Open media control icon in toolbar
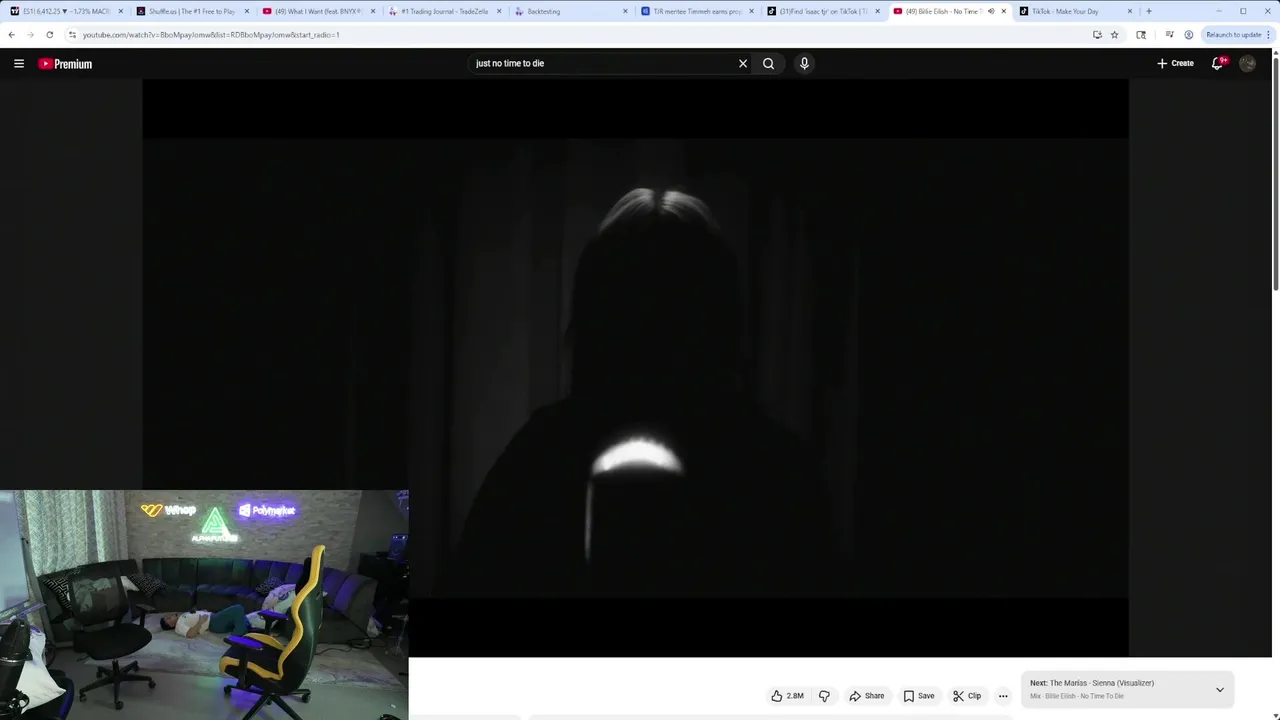1280x720 pixels. point(1169,34)
